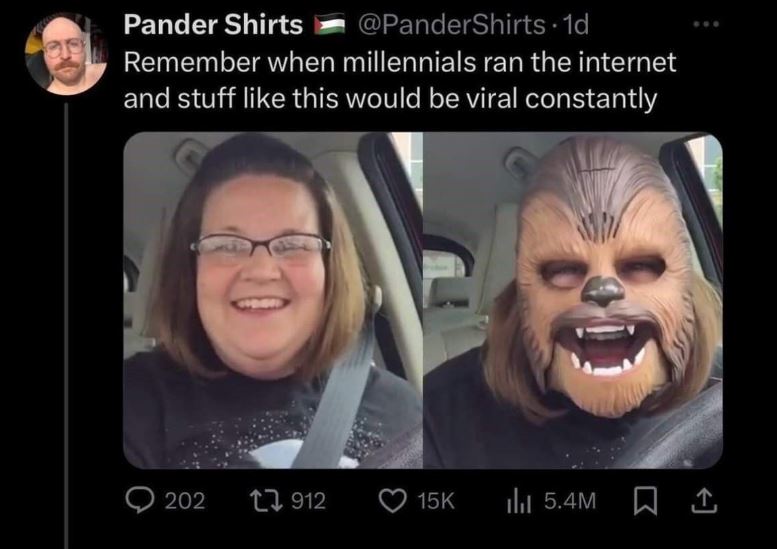This screenshot has width=777, height=549.
Task: Click the thread line below the avatar
Action: coord(66,326)
